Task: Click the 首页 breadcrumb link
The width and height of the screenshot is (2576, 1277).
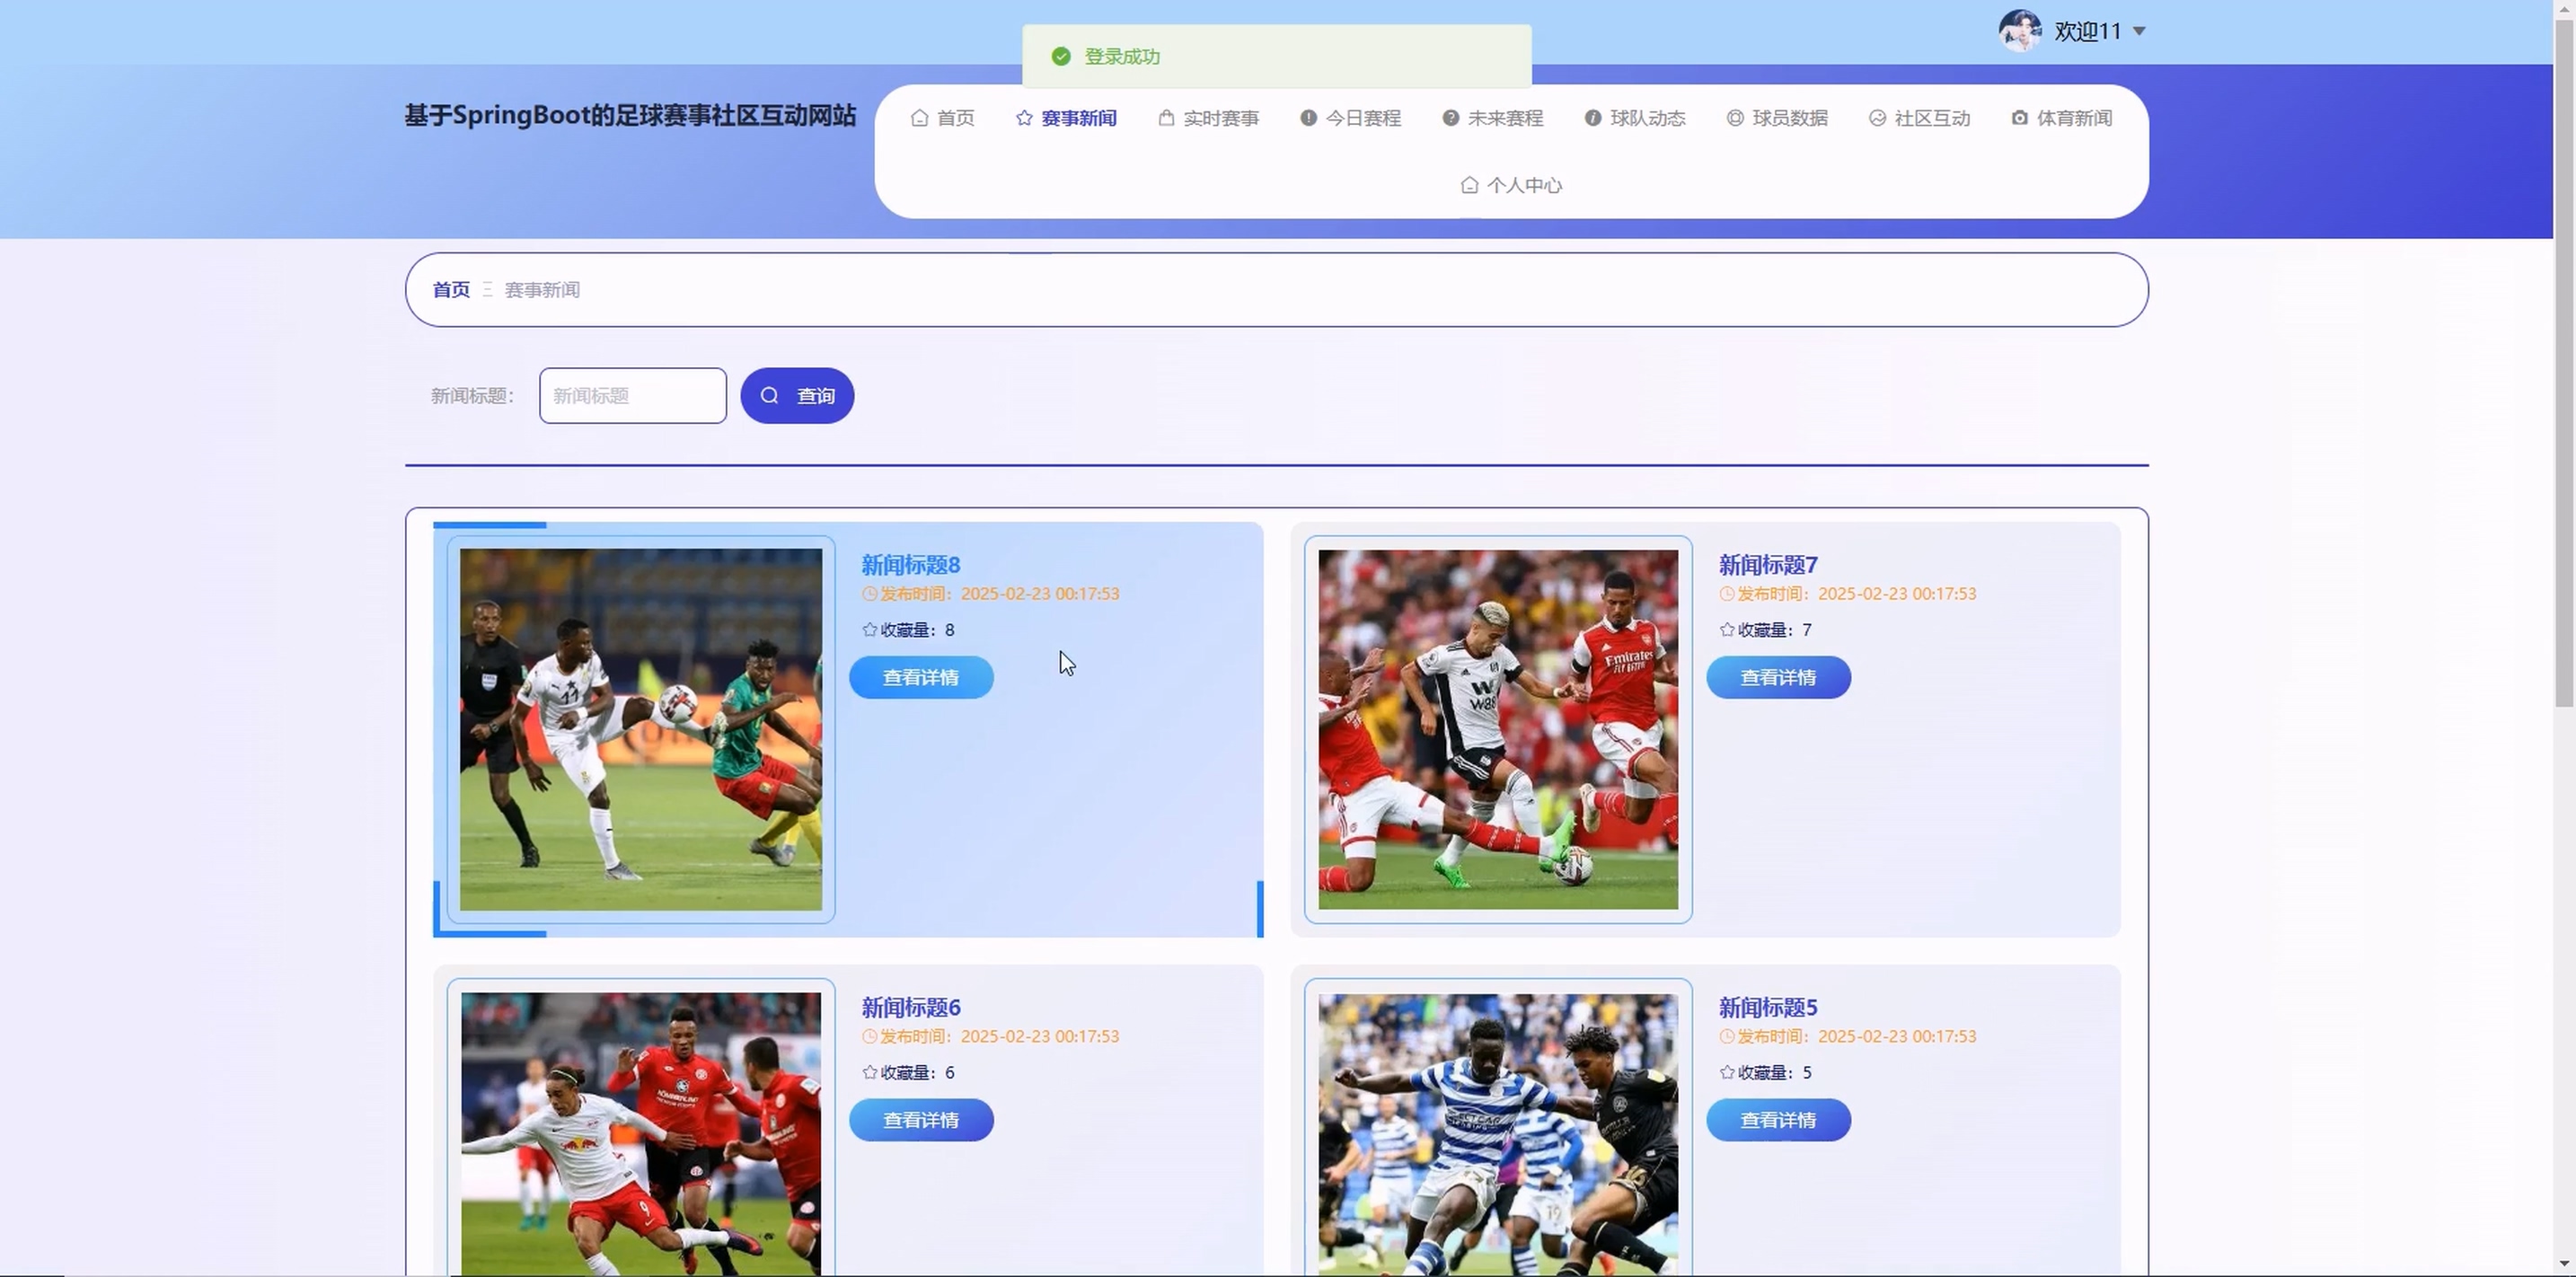Action: (451, 290)
